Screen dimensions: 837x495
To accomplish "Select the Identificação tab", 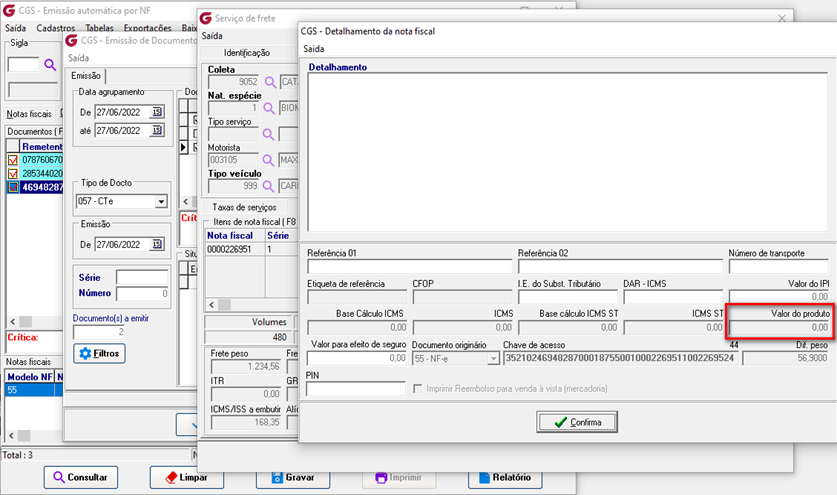I will 247,52.
